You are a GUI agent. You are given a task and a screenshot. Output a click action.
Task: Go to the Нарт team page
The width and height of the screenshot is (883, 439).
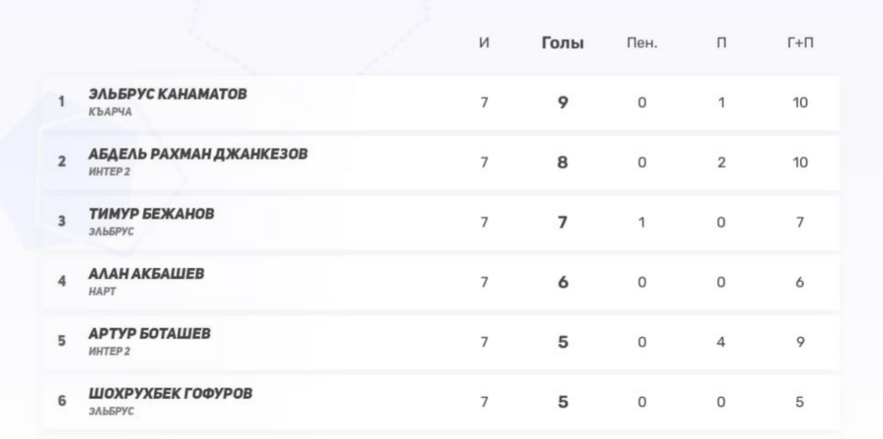pos(103,291)
